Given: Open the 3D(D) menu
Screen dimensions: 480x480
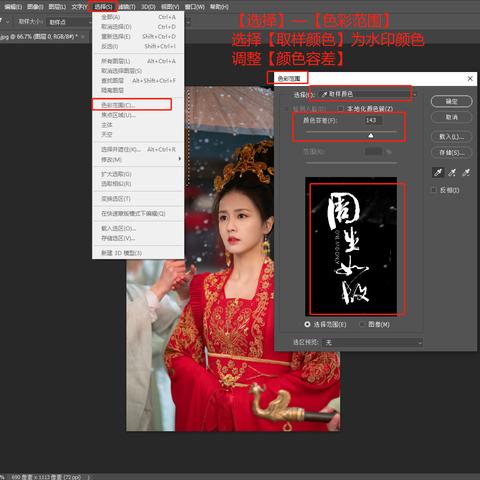Looking at the screenshot, I should point(148,7).
